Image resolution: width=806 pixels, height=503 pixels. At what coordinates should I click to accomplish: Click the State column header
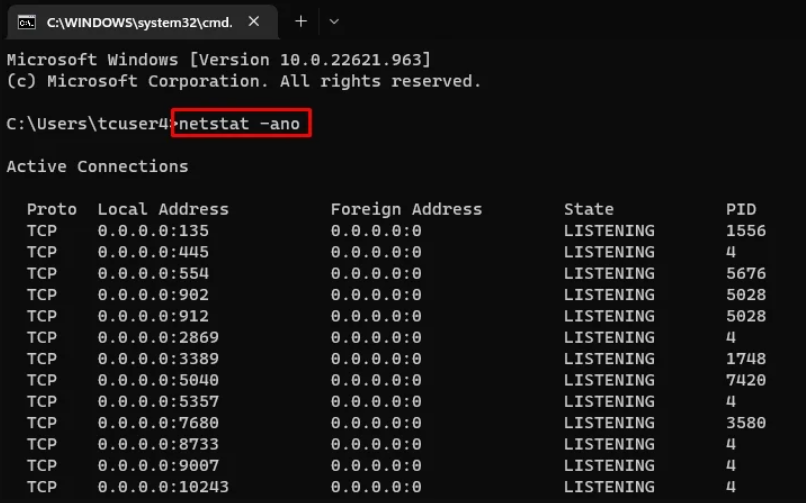(588, 209)
